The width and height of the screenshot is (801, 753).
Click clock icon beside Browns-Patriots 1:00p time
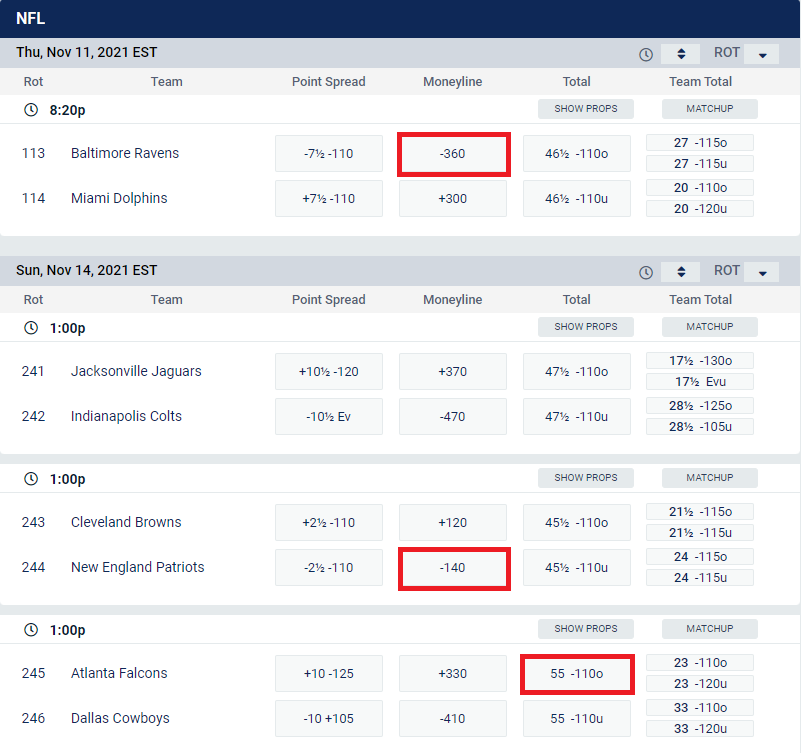click(x=31, y=479)
